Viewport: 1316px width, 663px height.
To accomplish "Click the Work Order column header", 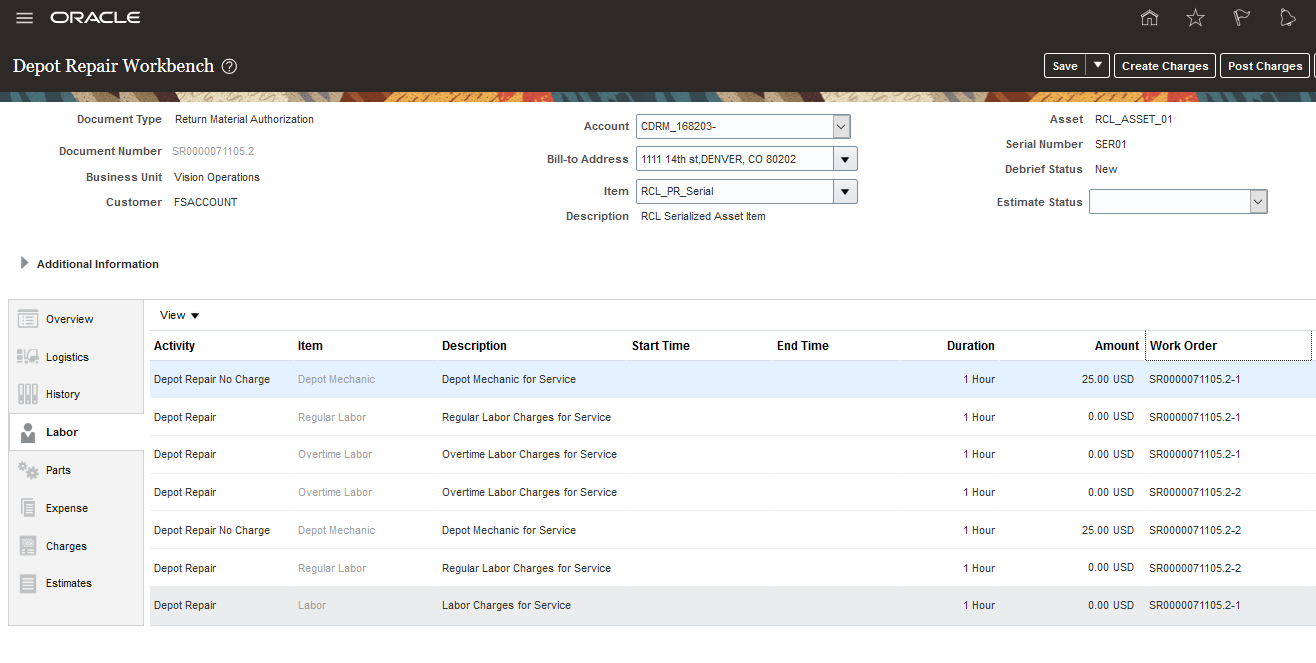I will point(1184,346).
